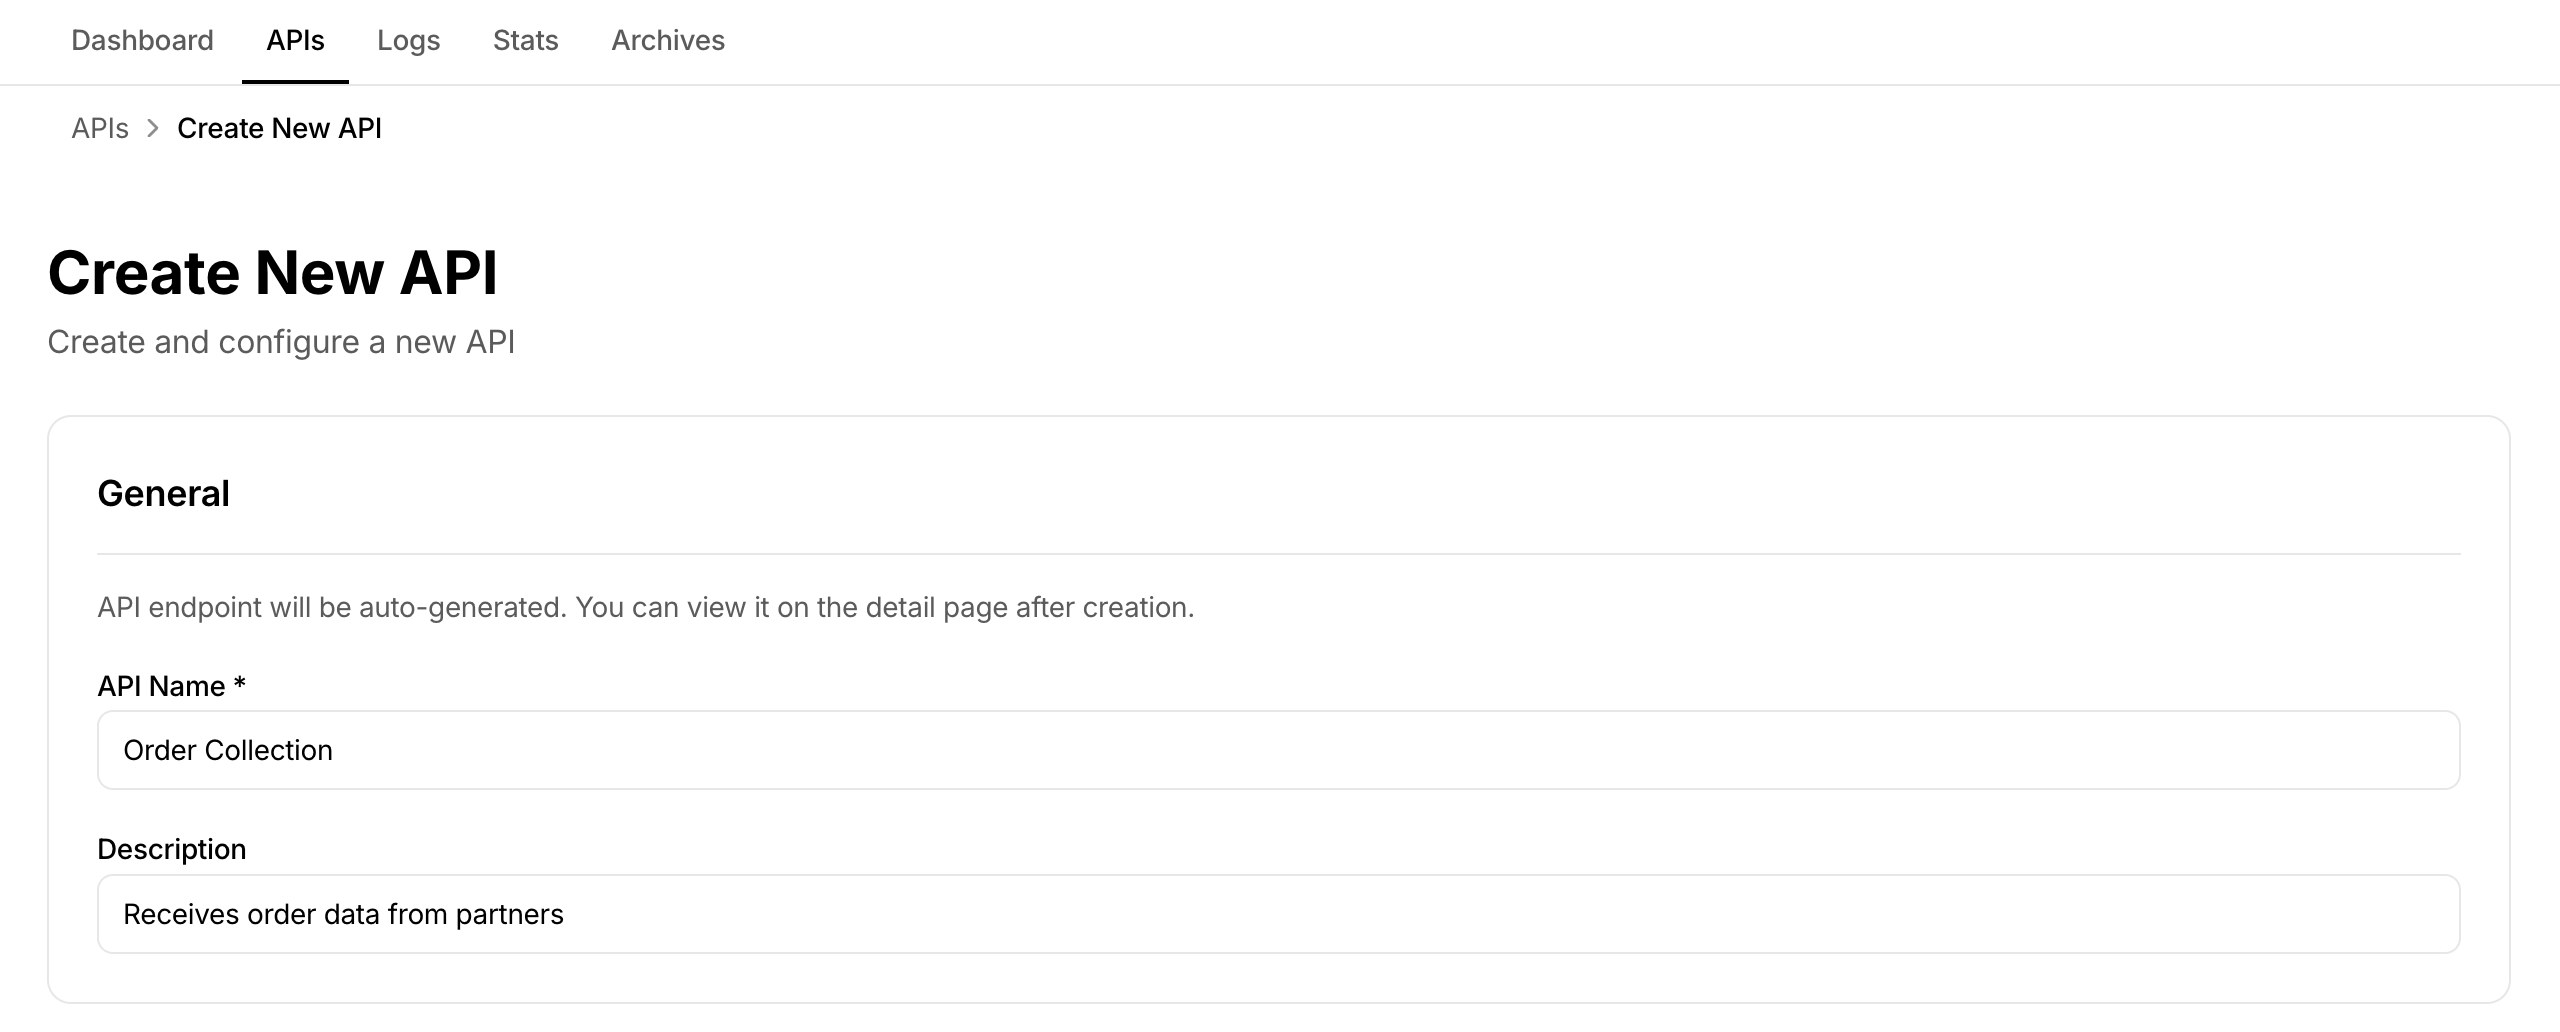Viewport: 2560px width, 1032px height.
Task: Click the APIs breadcrumb link
Action: coord(100,128)
